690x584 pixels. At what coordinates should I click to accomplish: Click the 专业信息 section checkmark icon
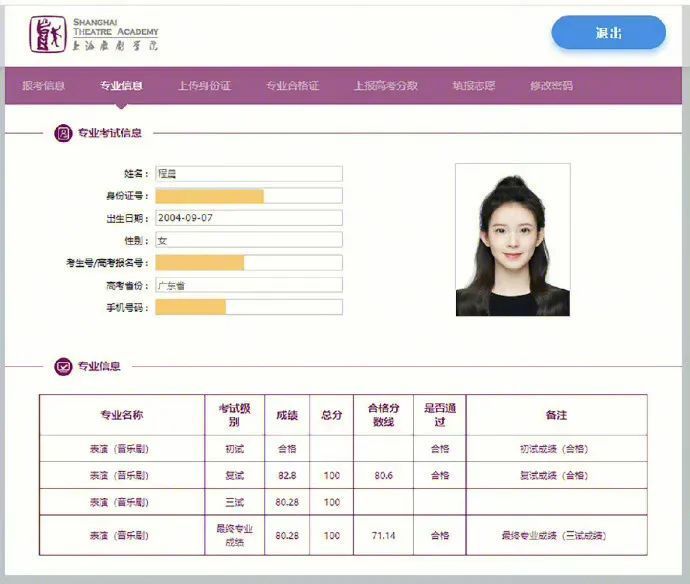point(63,366)
